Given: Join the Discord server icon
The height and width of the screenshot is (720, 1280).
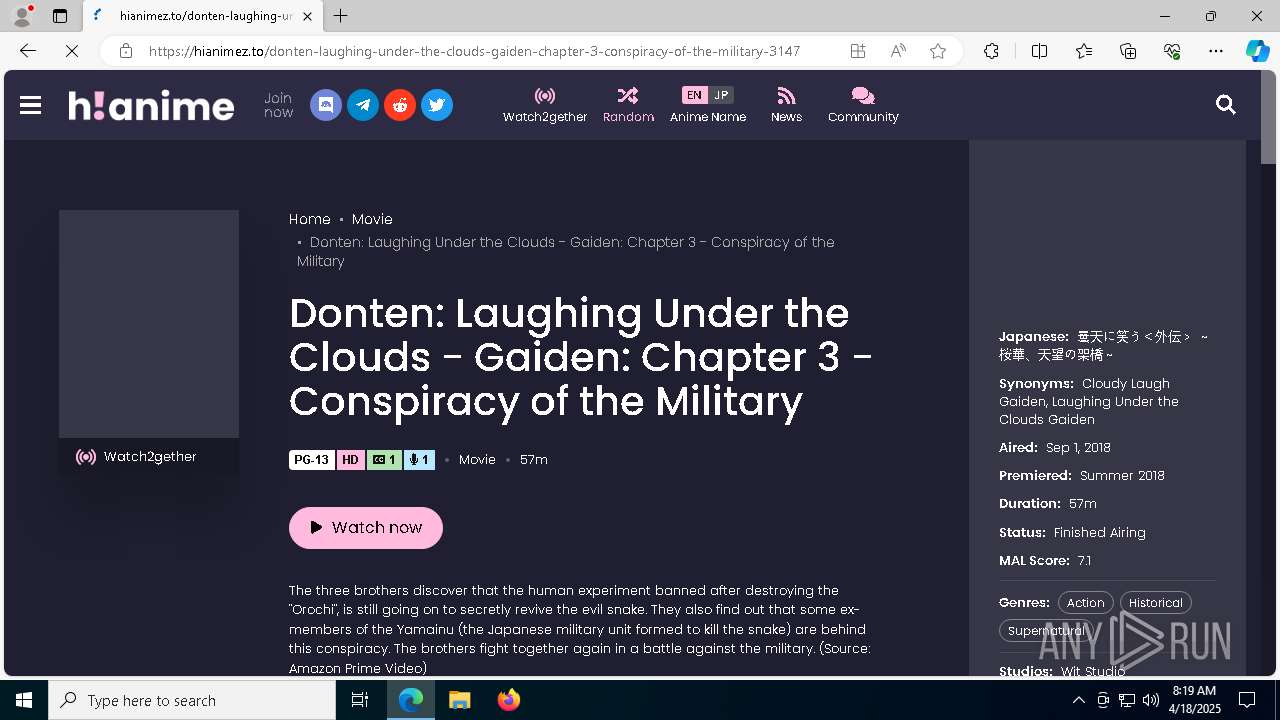Looking at the screenshot, I should (x=326, y=105).
